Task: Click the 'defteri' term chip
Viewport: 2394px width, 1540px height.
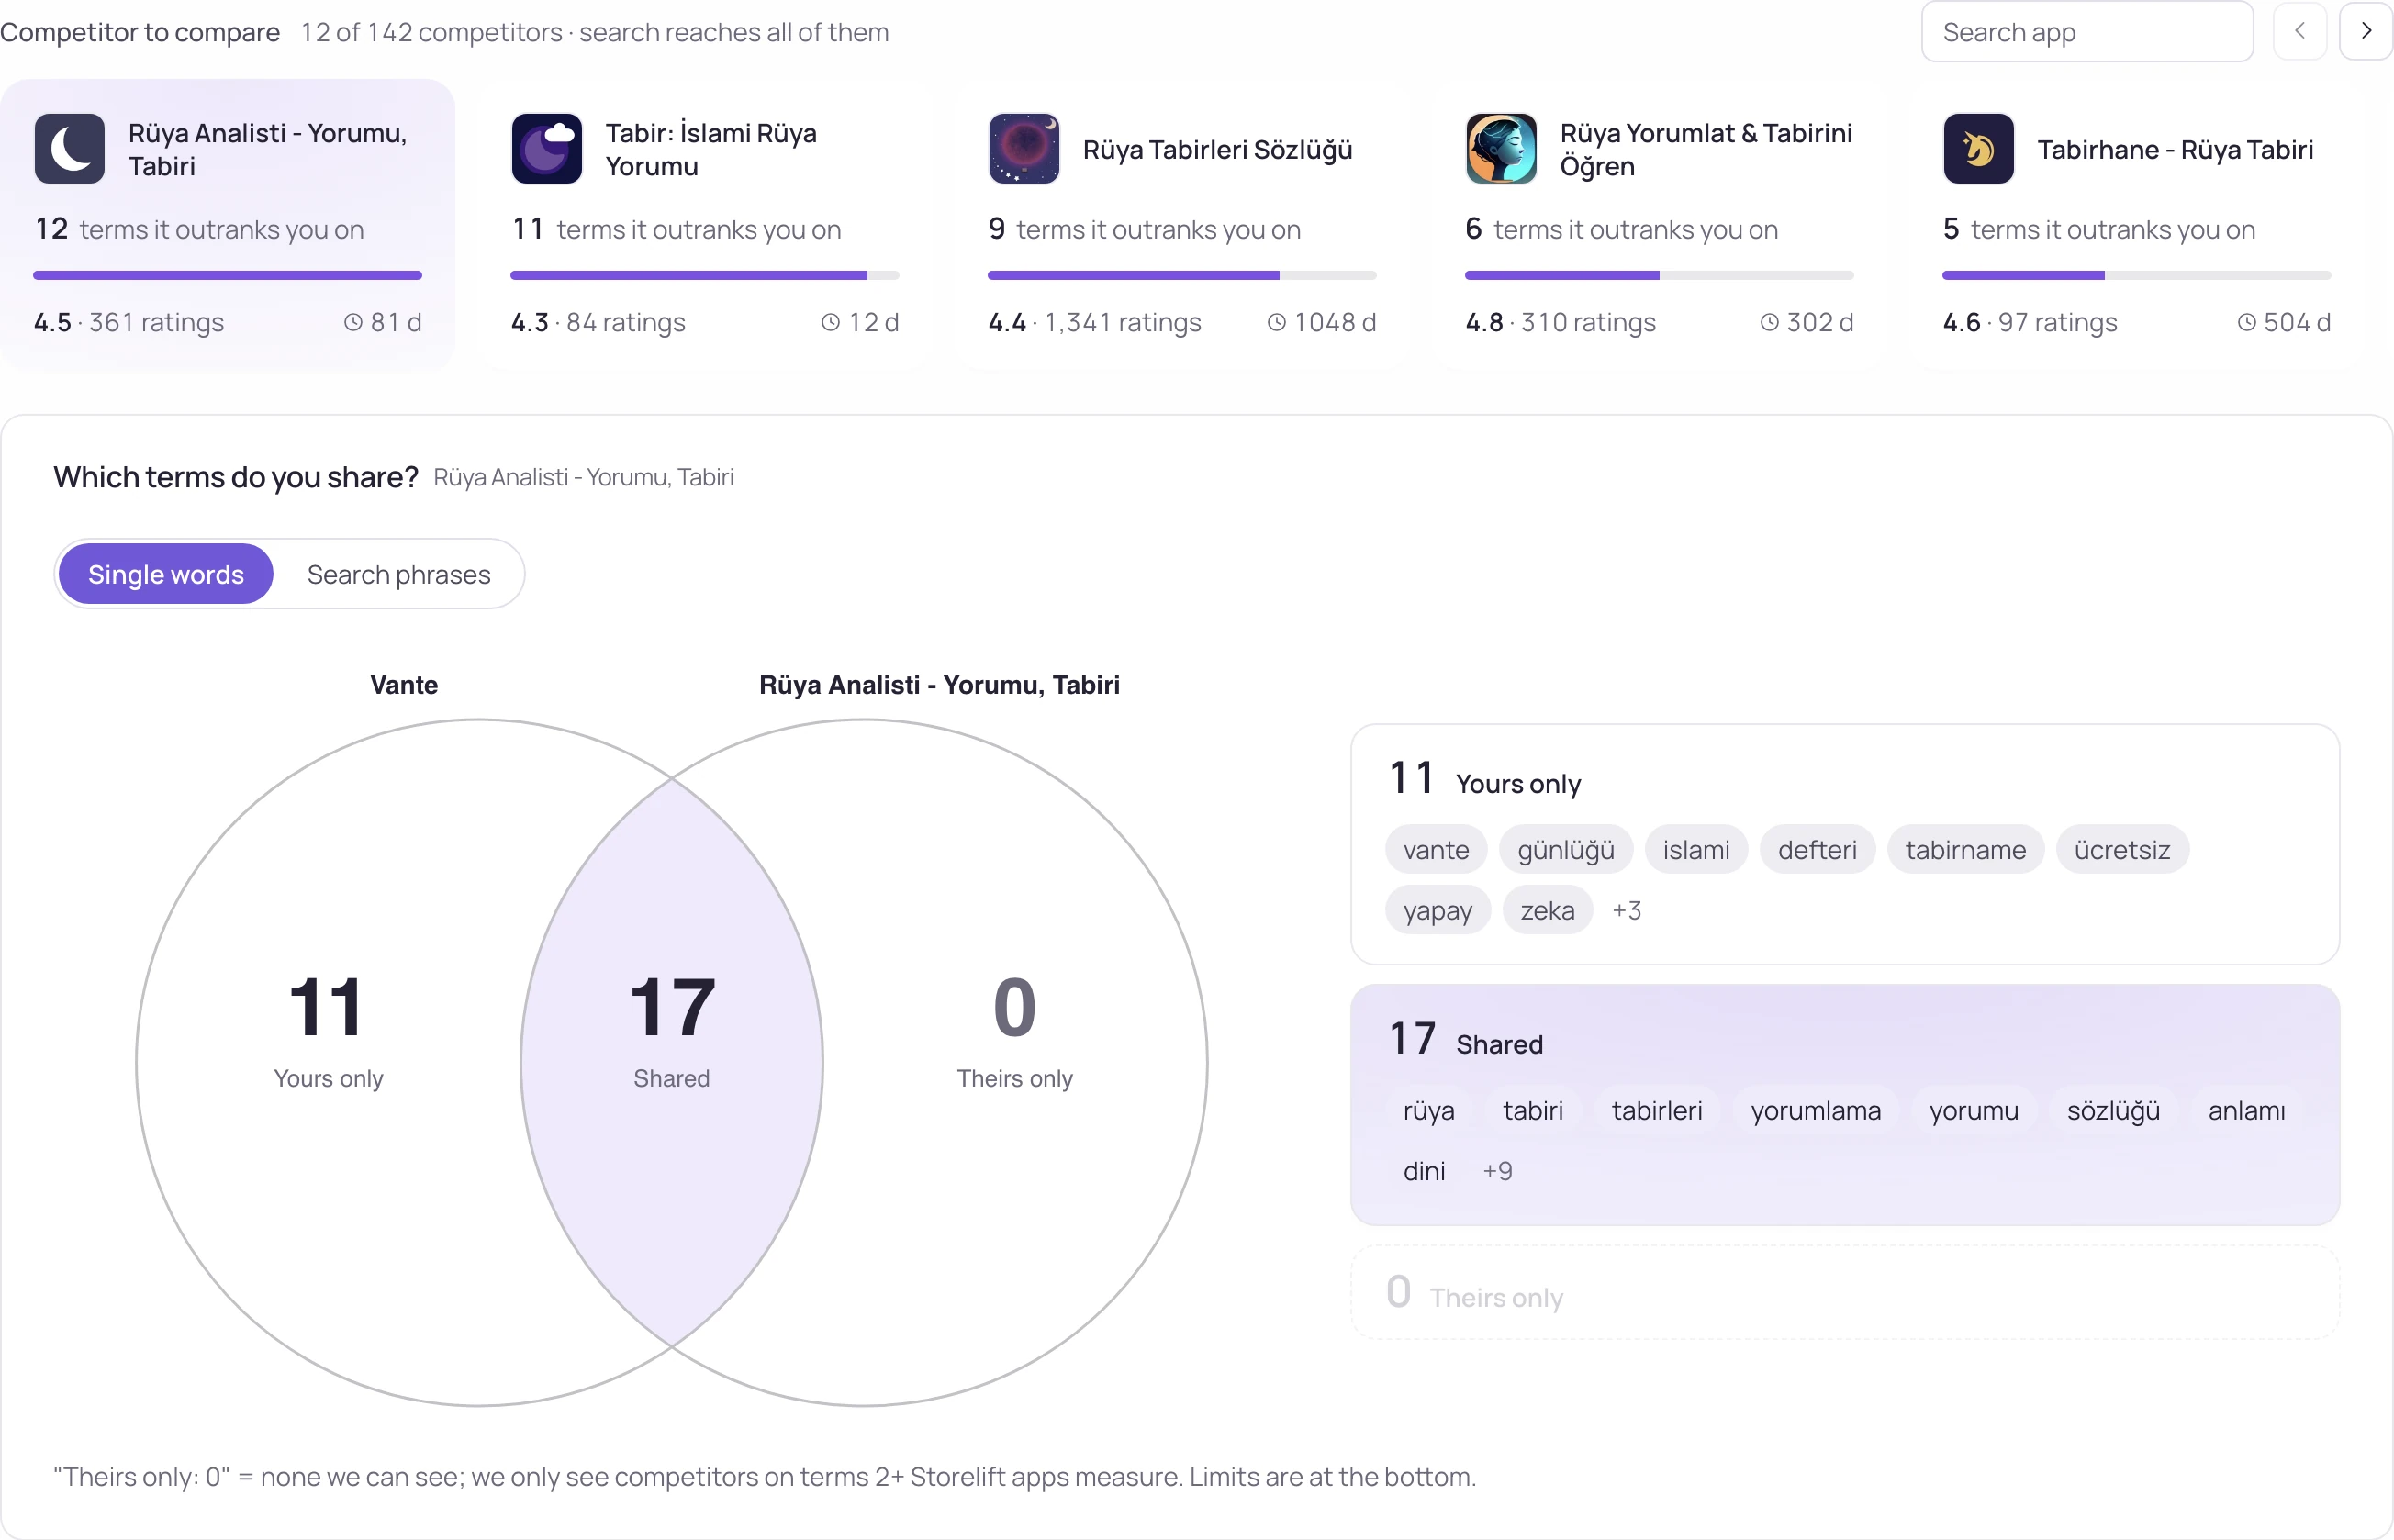Action: tap(1817, 850)
